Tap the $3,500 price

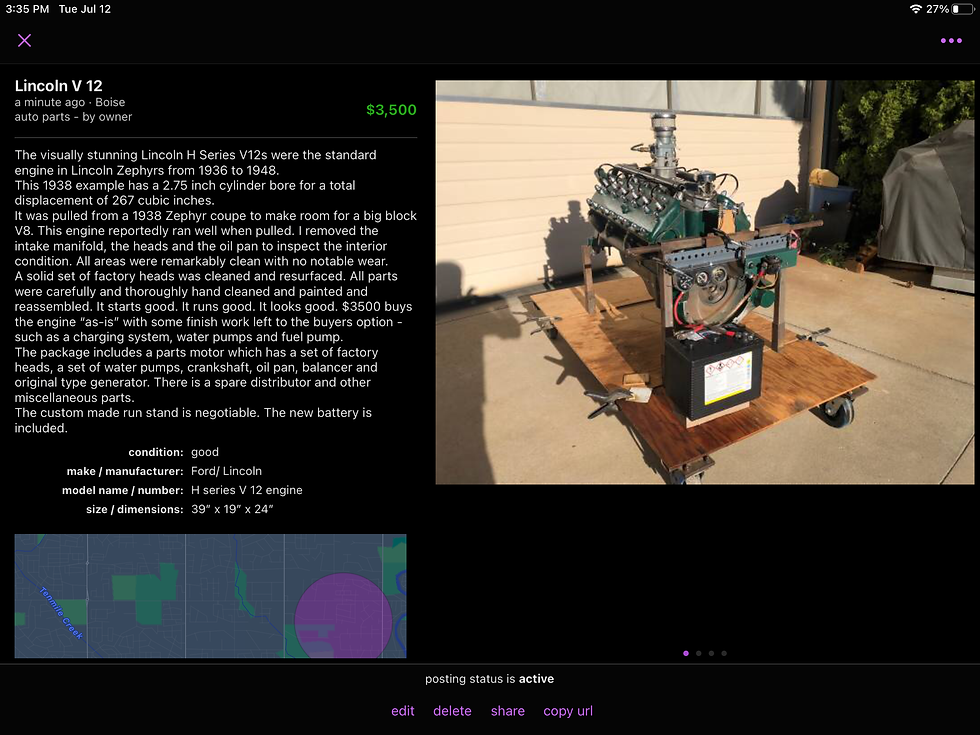(x=391, y=110)
